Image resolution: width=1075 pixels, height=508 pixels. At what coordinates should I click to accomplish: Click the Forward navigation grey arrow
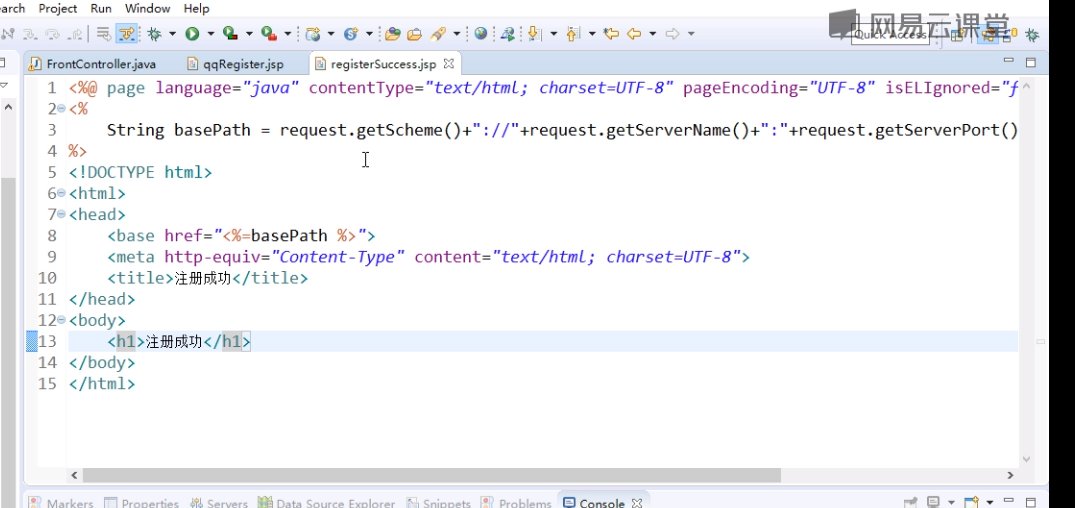(x=673, y=34)
